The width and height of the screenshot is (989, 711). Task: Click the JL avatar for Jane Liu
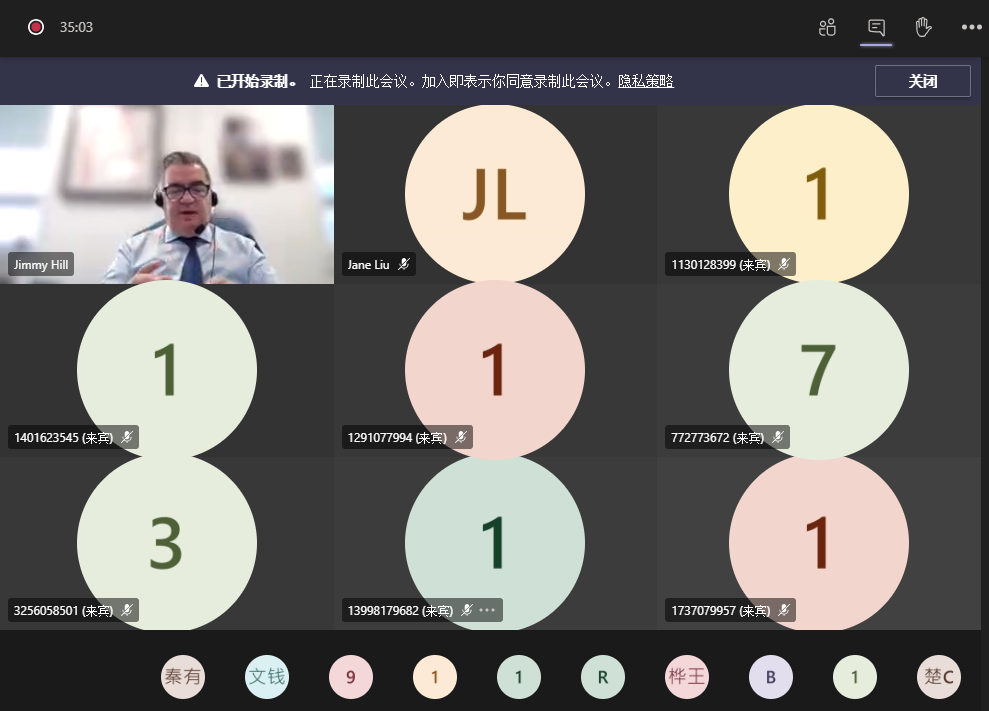[x=494, y=194]
